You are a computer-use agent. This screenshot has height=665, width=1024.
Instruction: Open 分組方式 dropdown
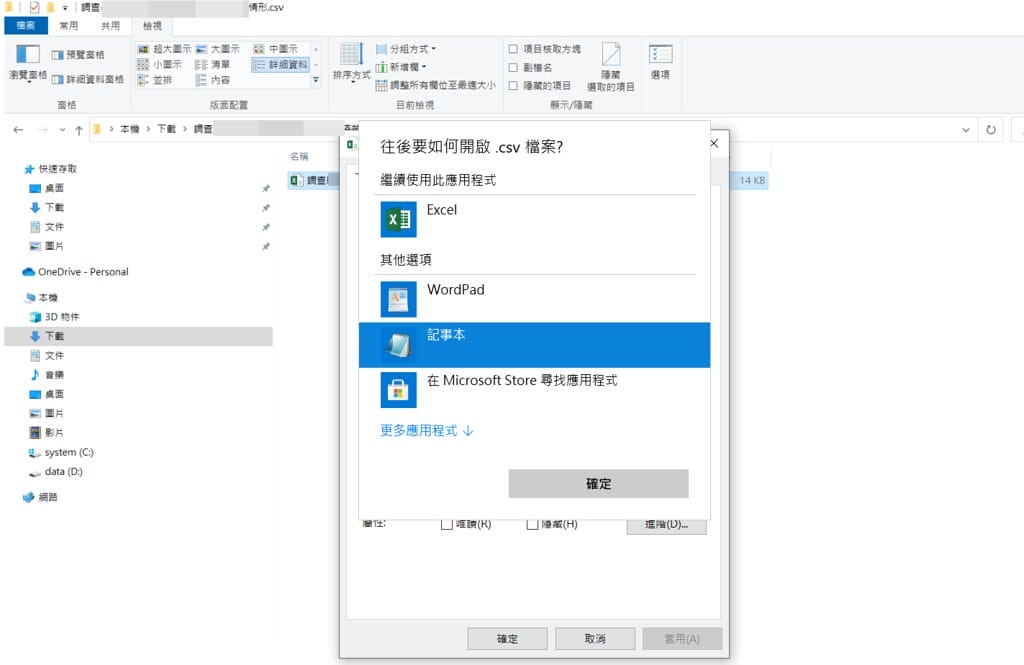(406, 49)
